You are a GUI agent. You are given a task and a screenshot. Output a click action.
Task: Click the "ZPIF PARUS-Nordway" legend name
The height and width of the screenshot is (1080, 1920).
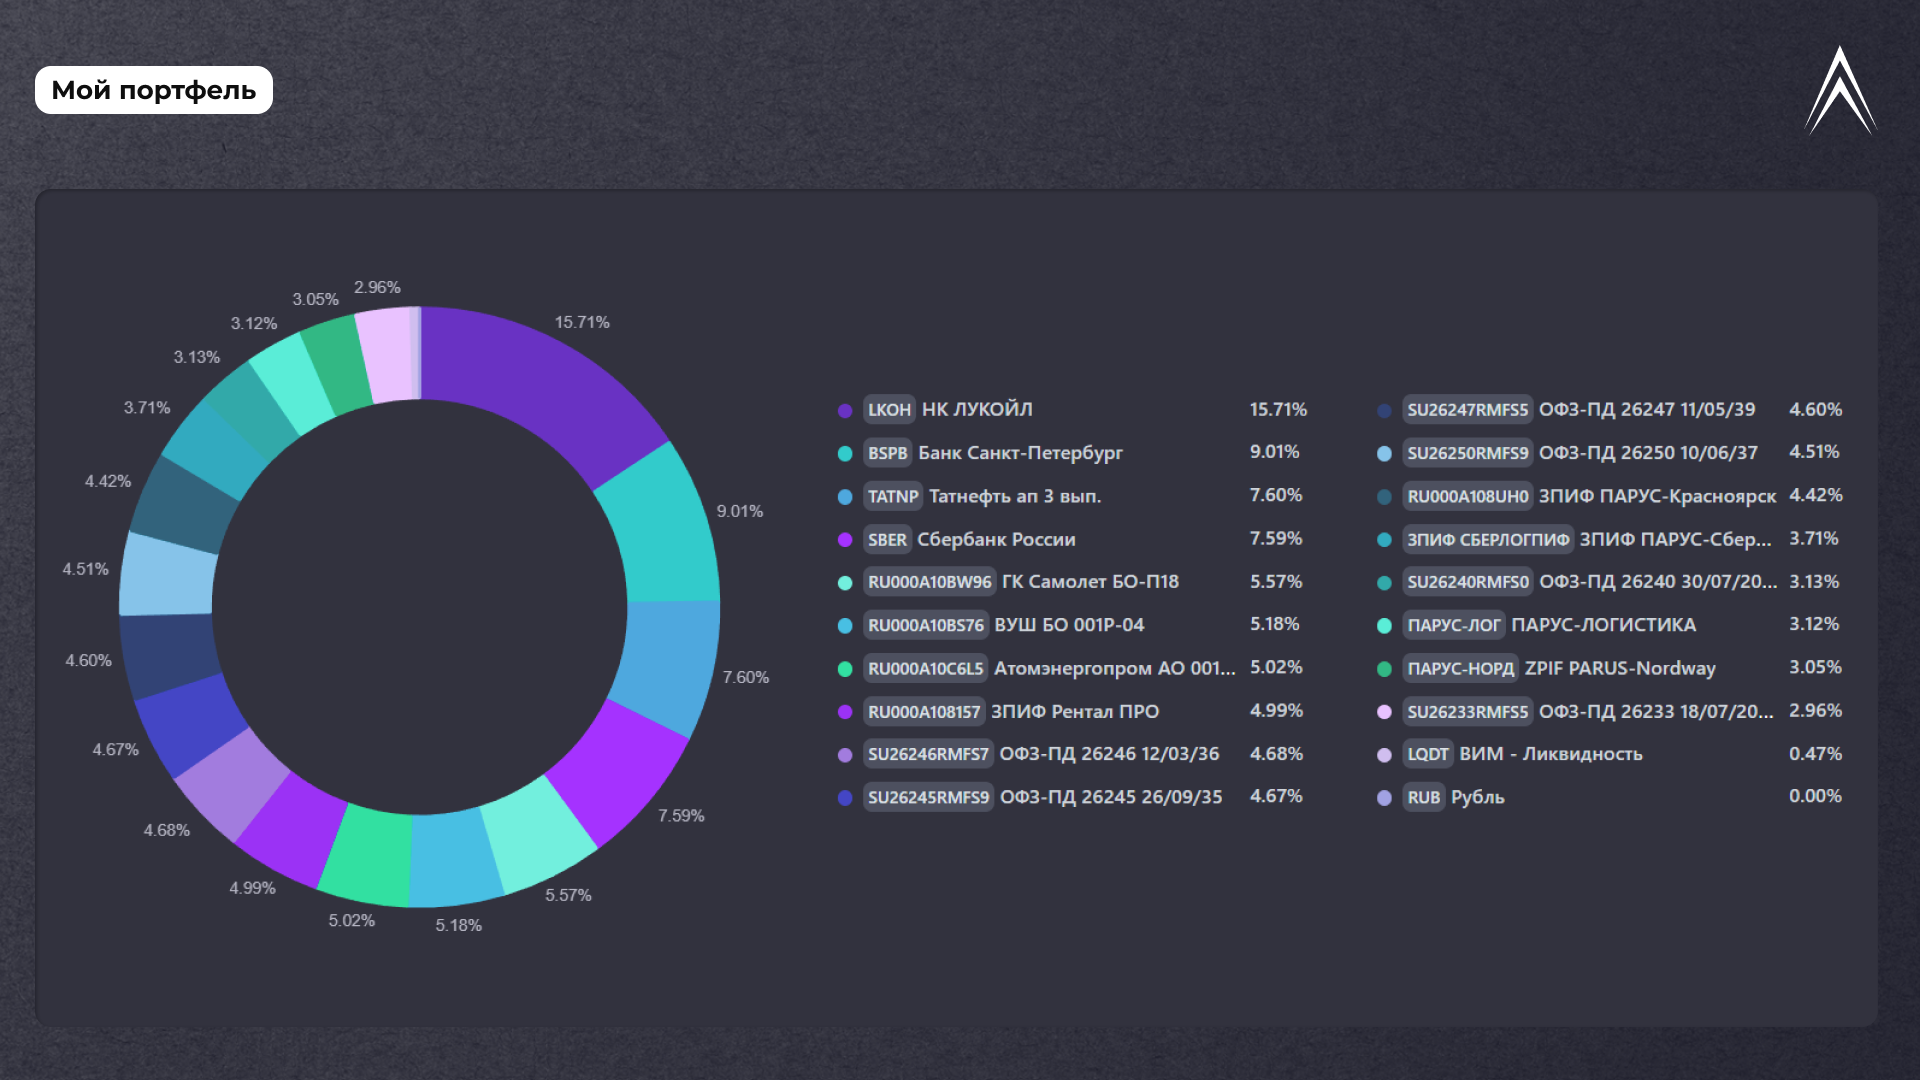click(1620, 668)
